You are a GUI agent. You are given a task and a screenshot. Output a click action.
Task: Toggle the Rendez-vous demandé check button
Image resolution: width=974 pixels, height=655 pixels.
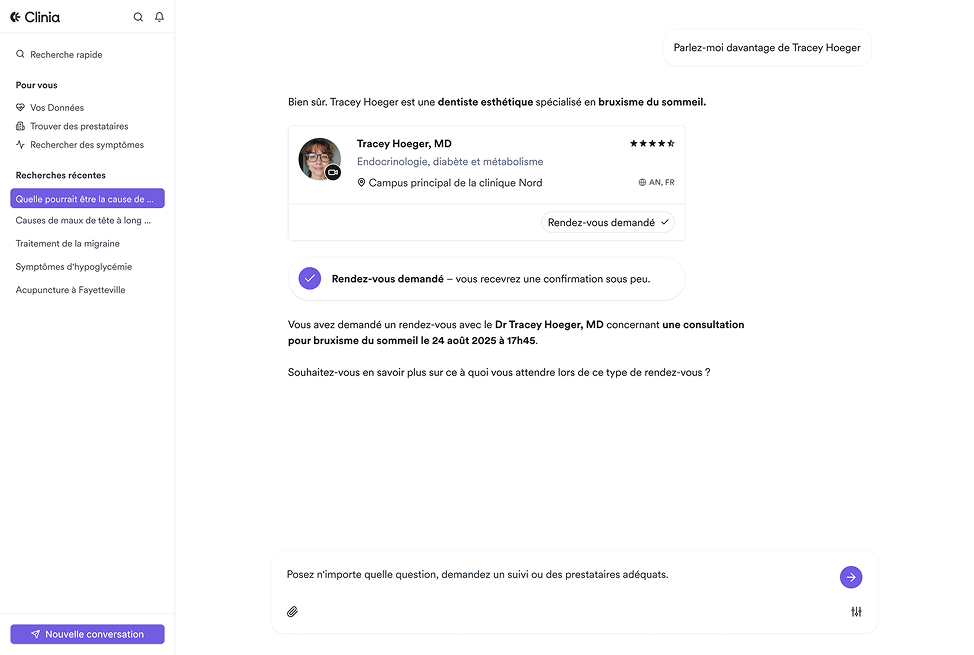tap(608, 222)
